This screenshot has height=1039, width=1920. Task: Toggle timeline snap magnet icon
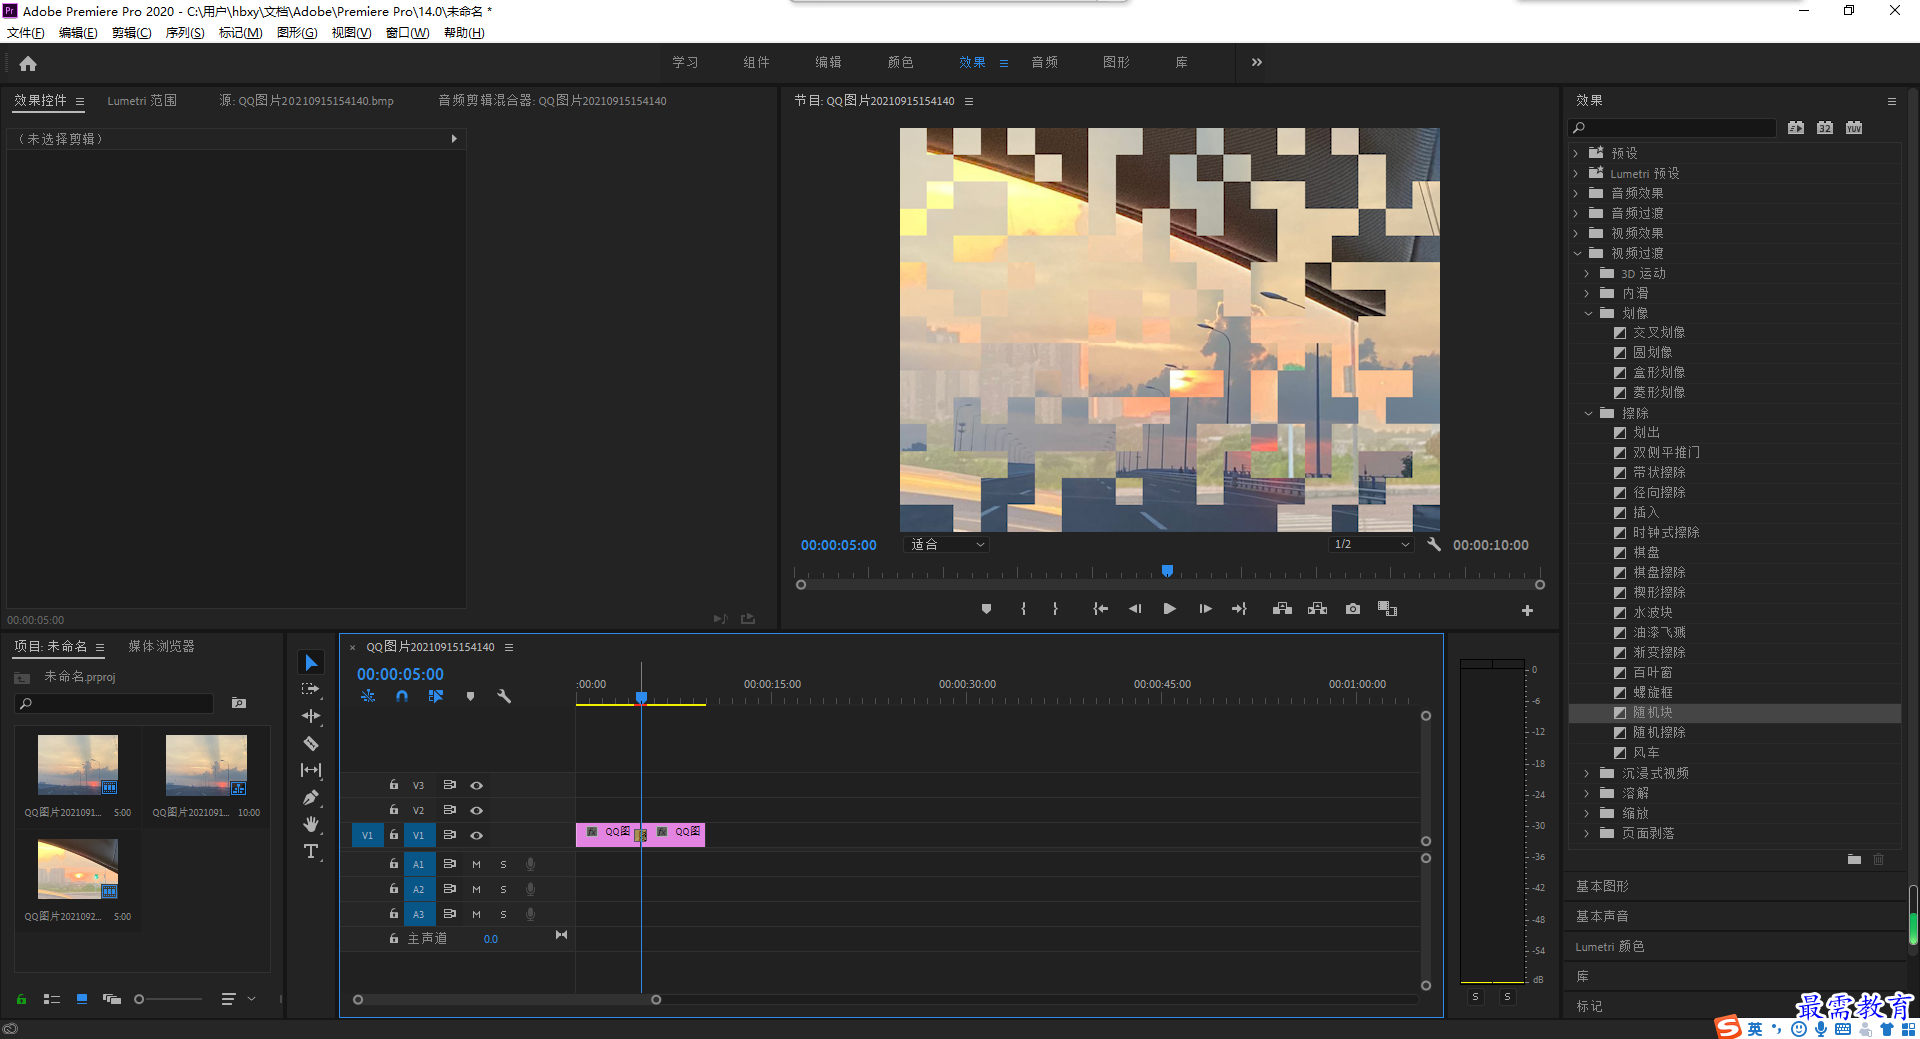402,696
